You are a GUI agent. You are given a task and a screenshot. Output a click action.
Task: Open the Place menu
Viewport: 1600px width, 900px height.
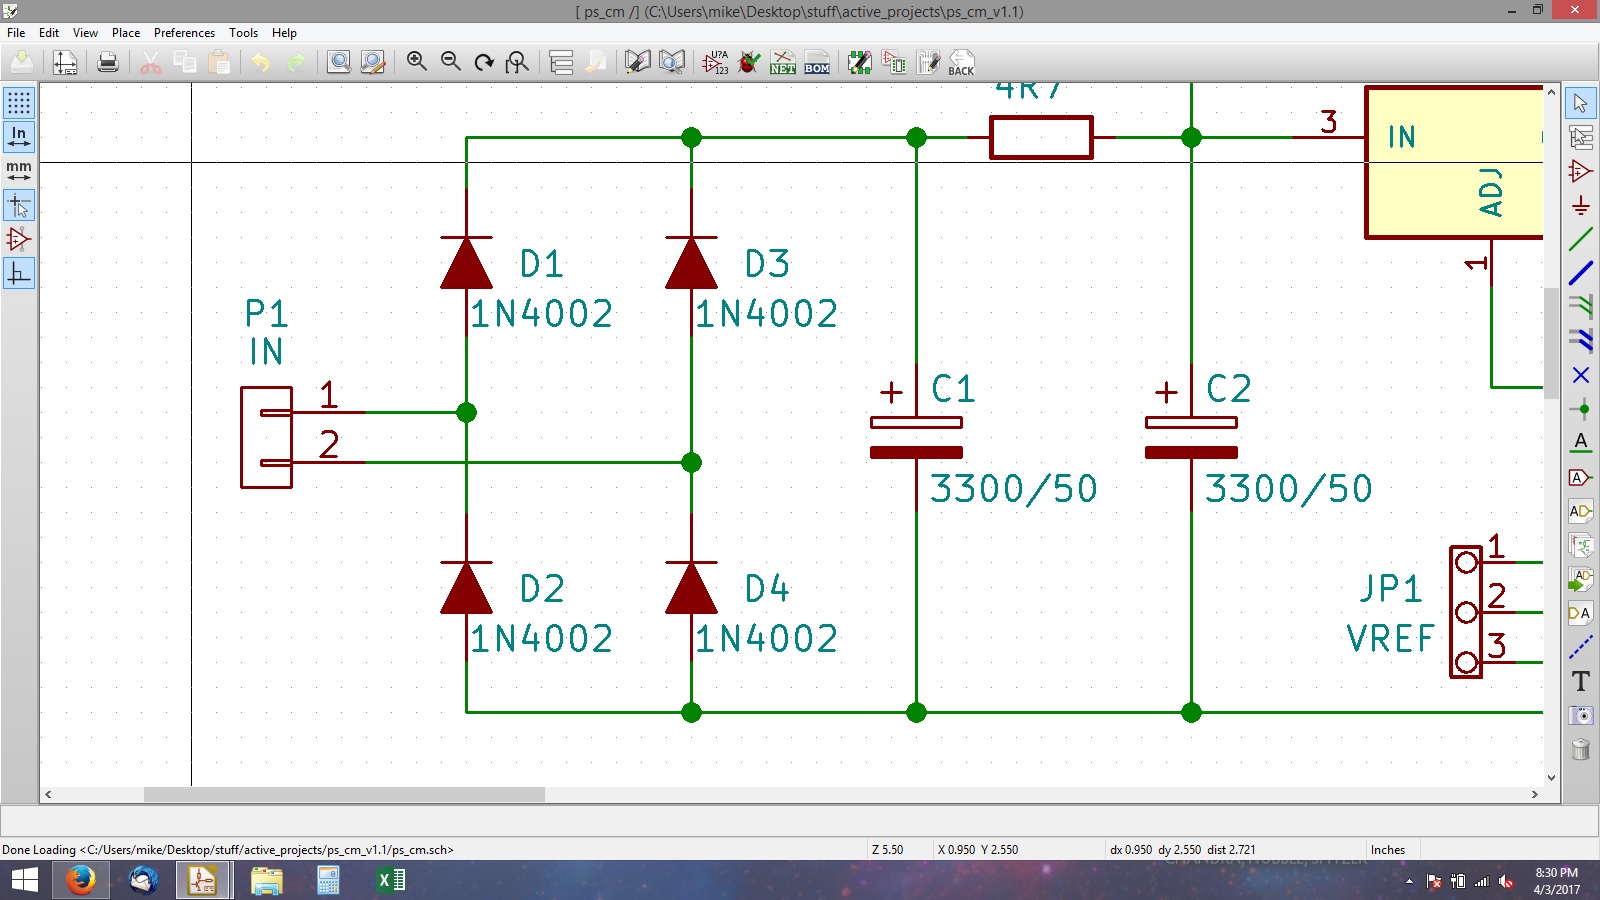(126, 33)
